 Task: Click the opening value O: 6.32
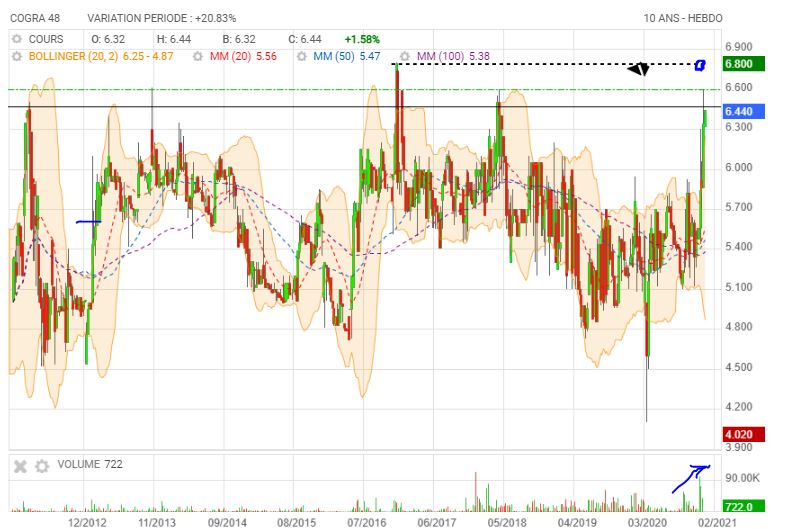click(x=108, y=39)
